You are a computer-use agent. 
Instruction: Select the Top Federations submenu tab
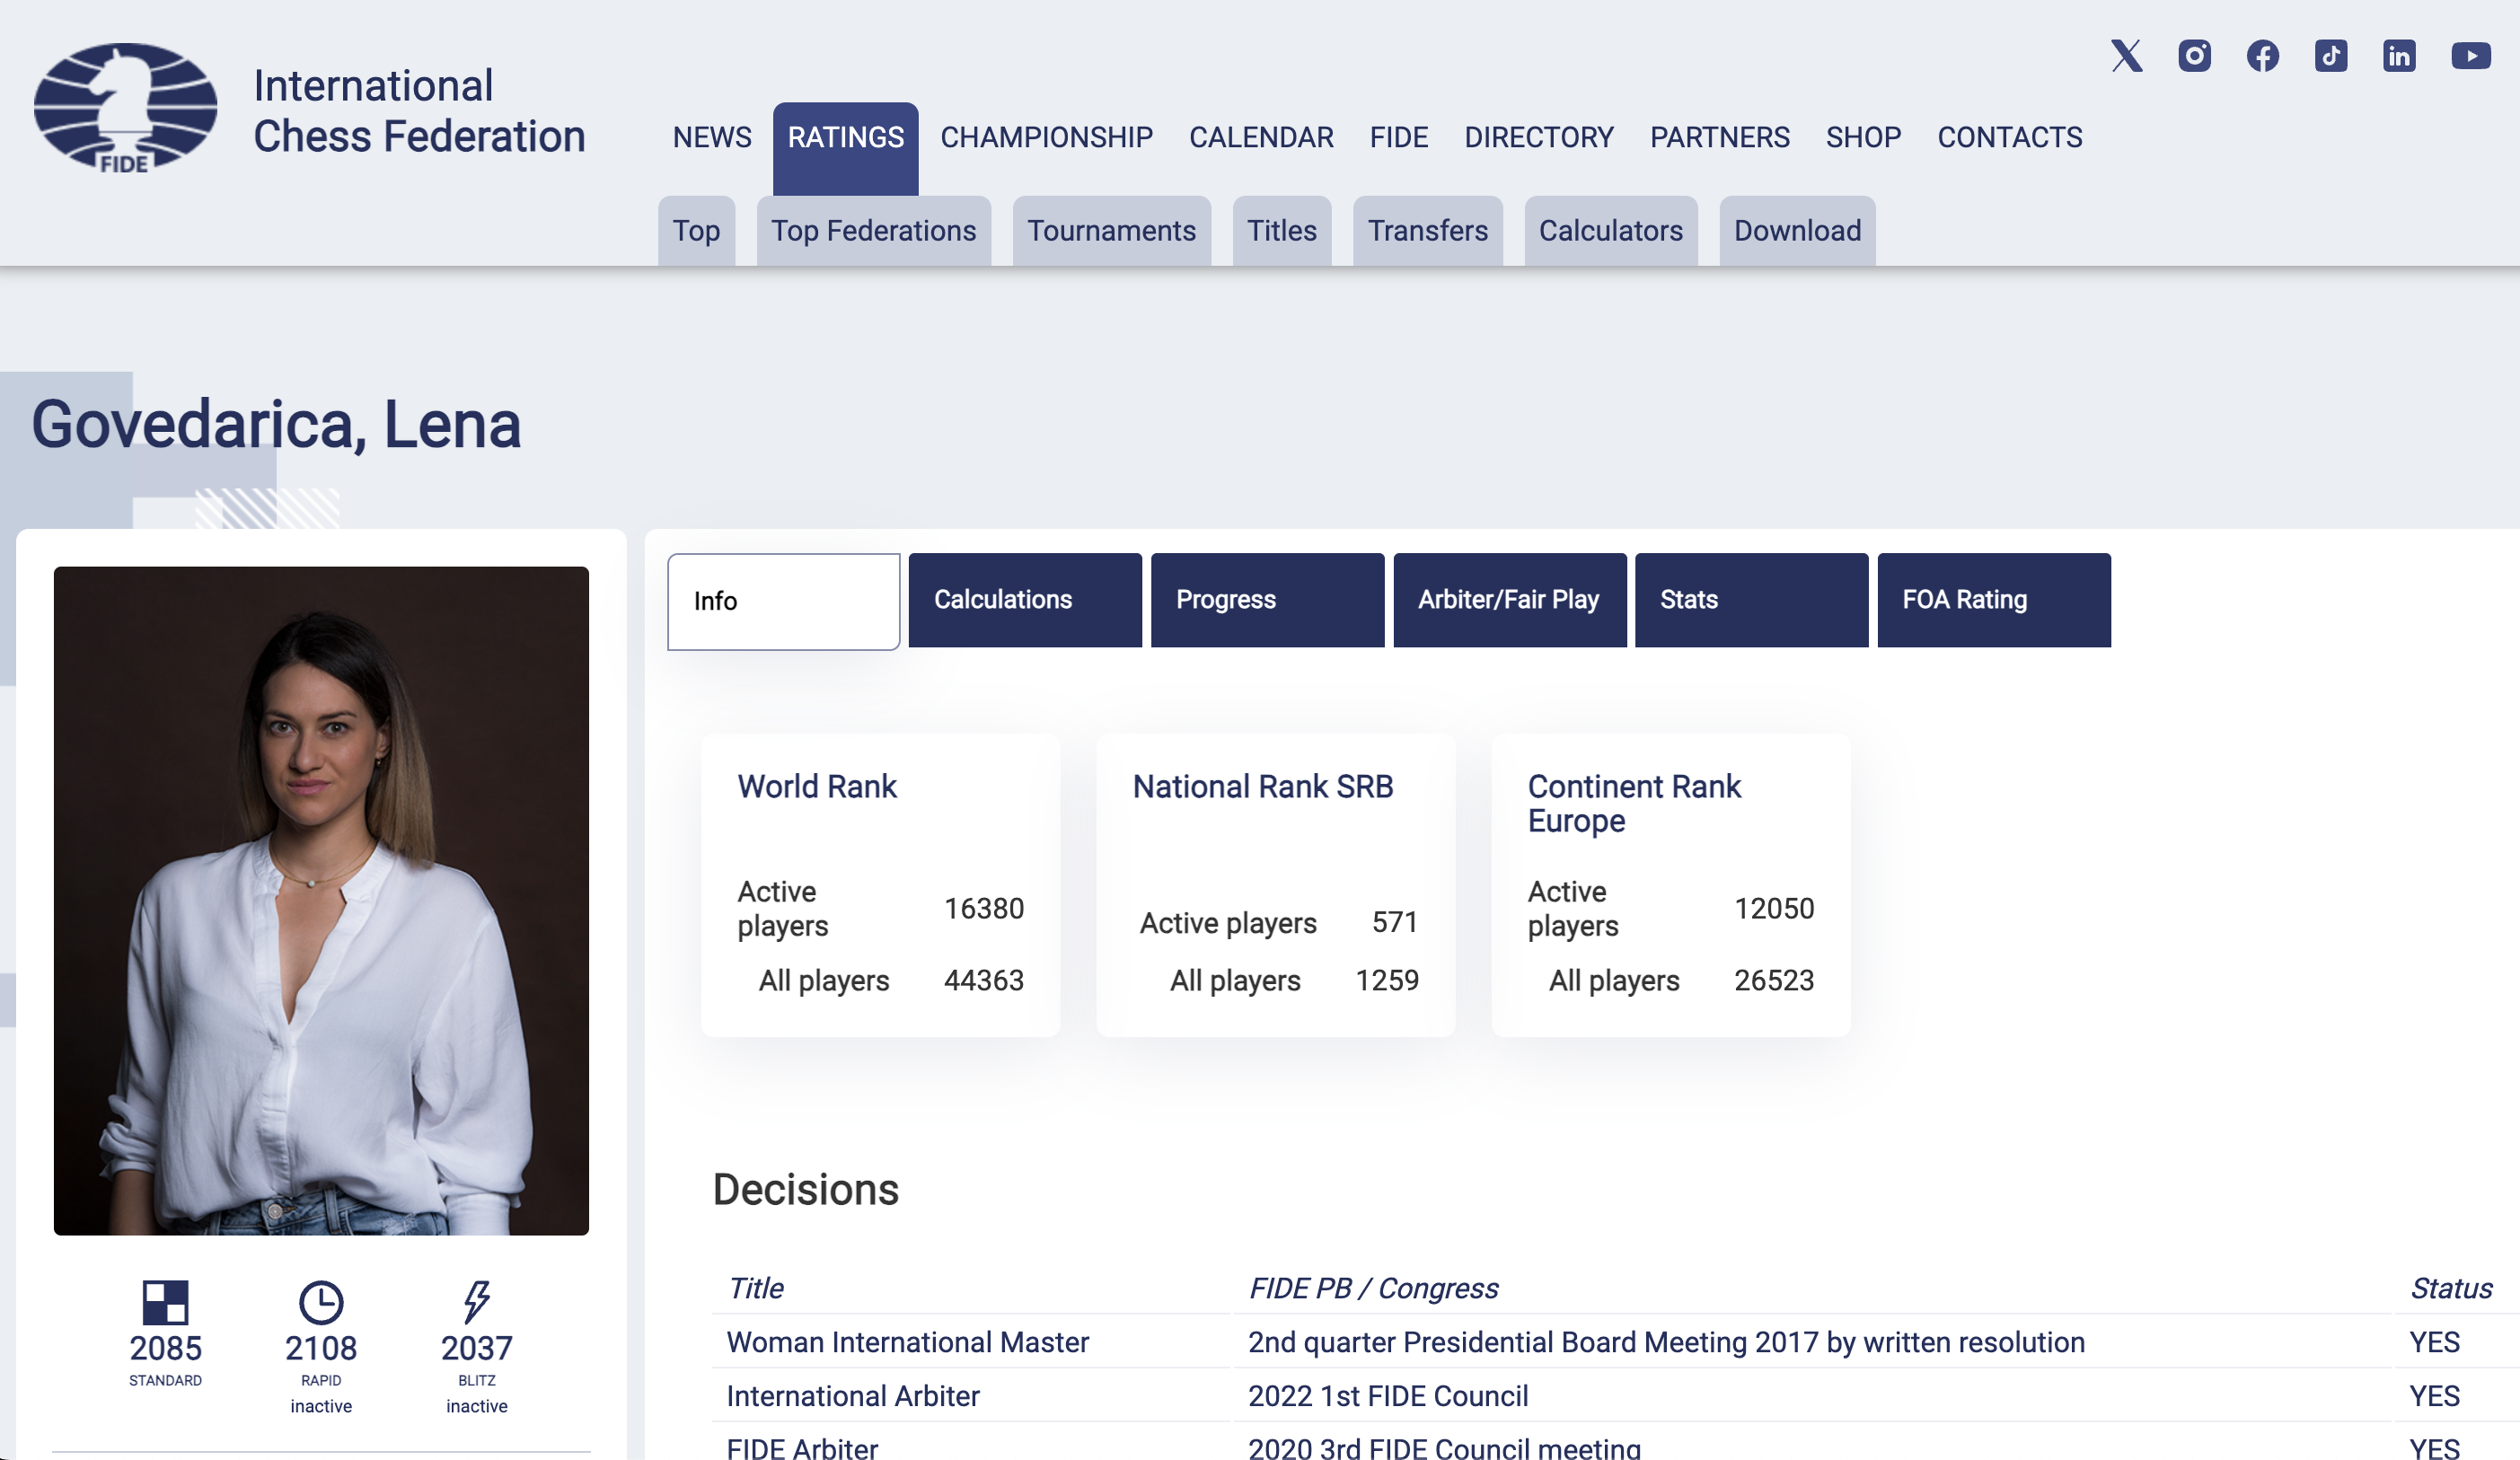[873, 231]
